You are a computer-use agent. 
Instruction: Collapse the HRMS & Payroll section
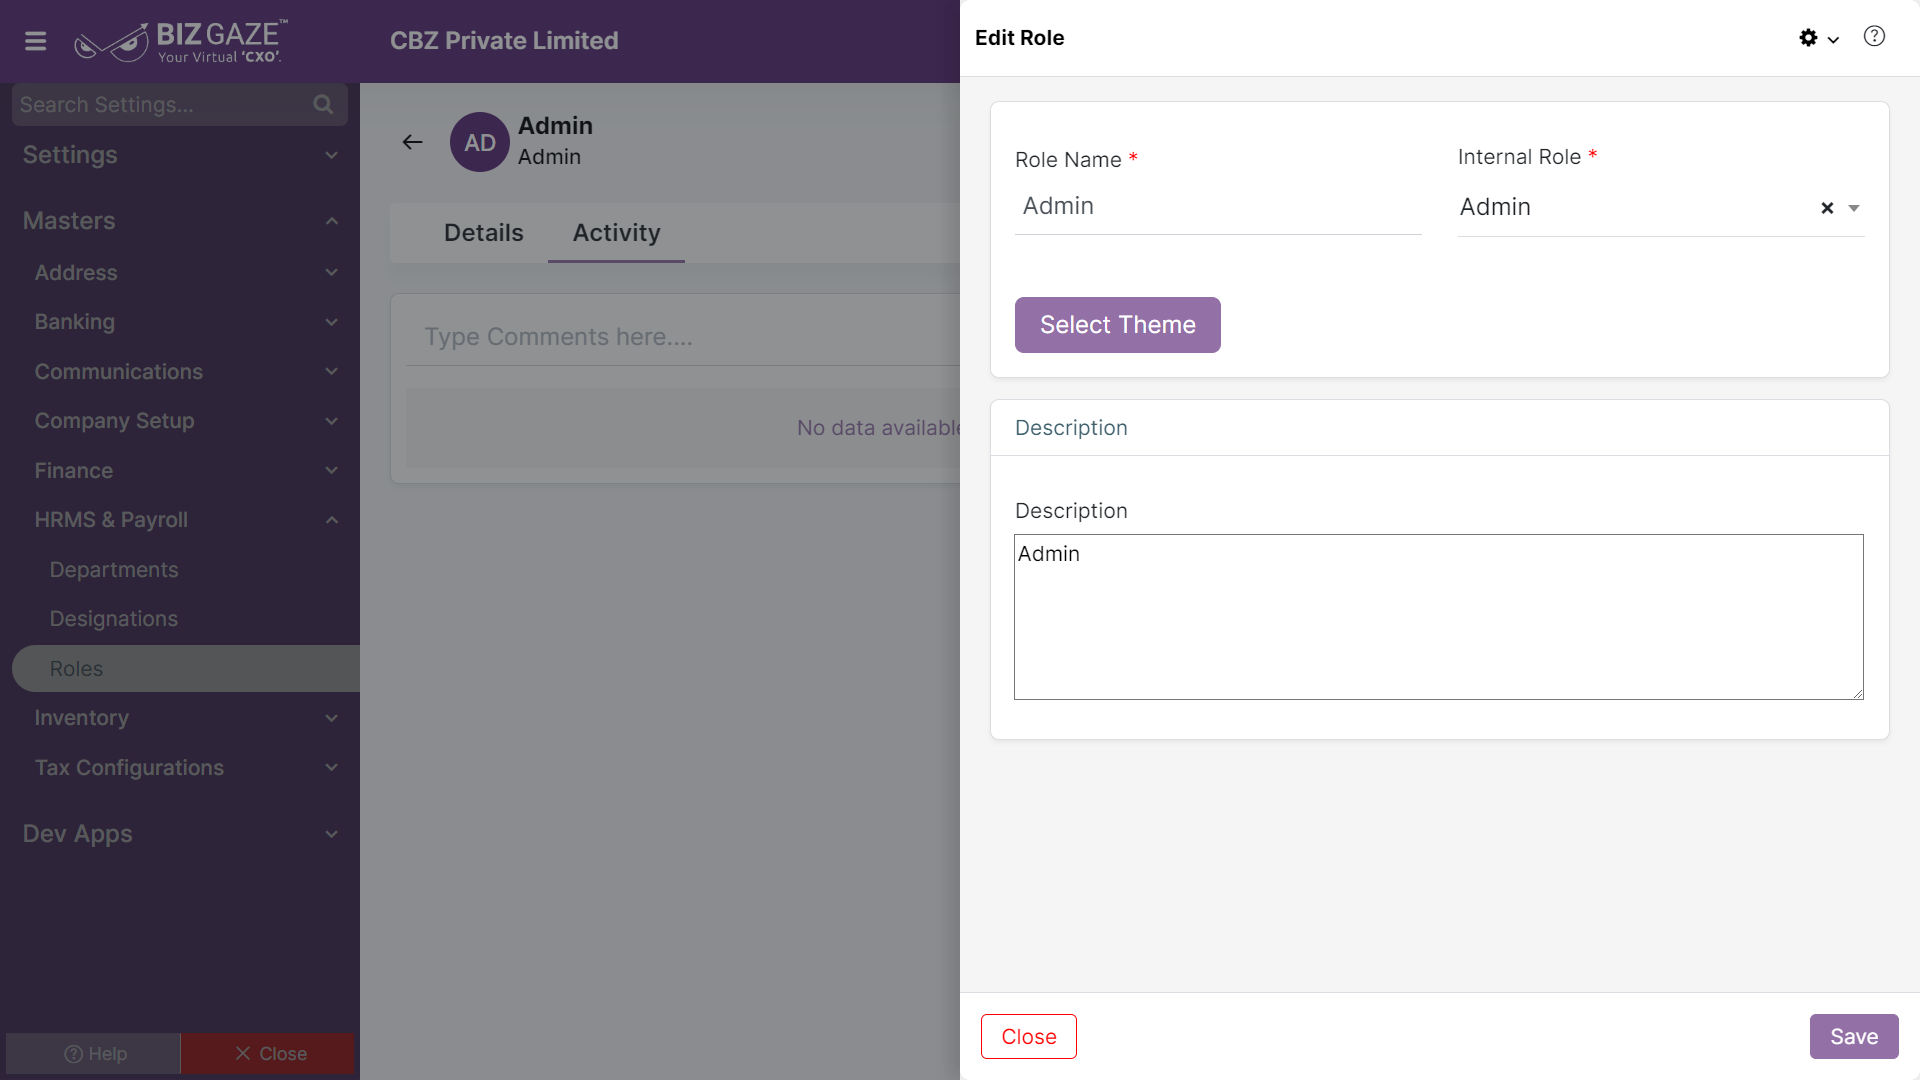pyautogui.click(x=332, y=520)
